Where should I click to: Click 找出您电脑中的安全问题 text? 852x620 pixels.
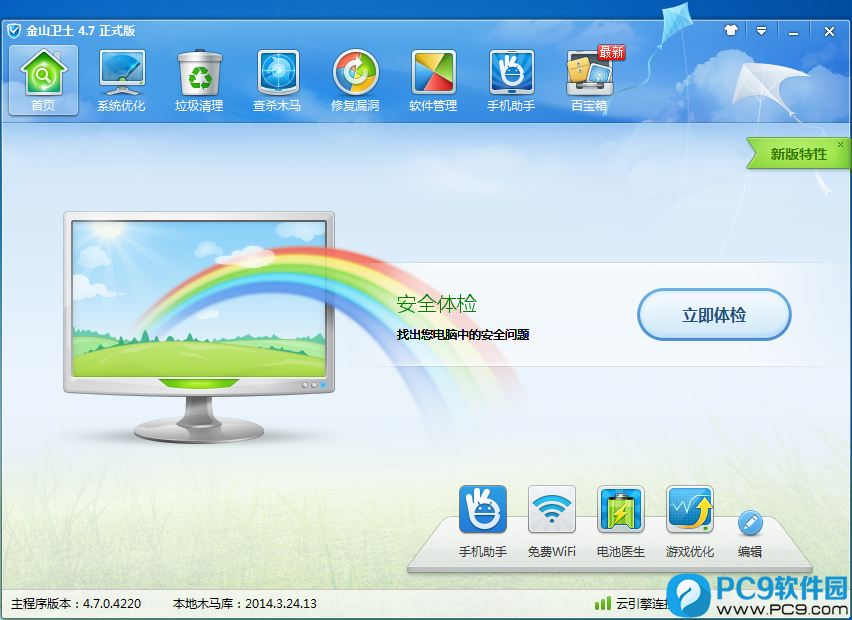463,335
